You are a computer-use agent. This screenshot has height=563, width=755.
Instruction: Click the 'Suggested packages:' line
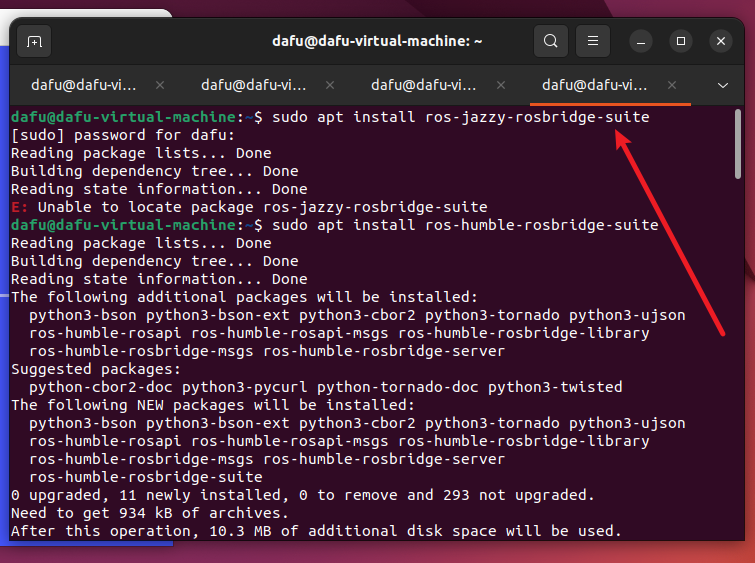click(96, 369)
